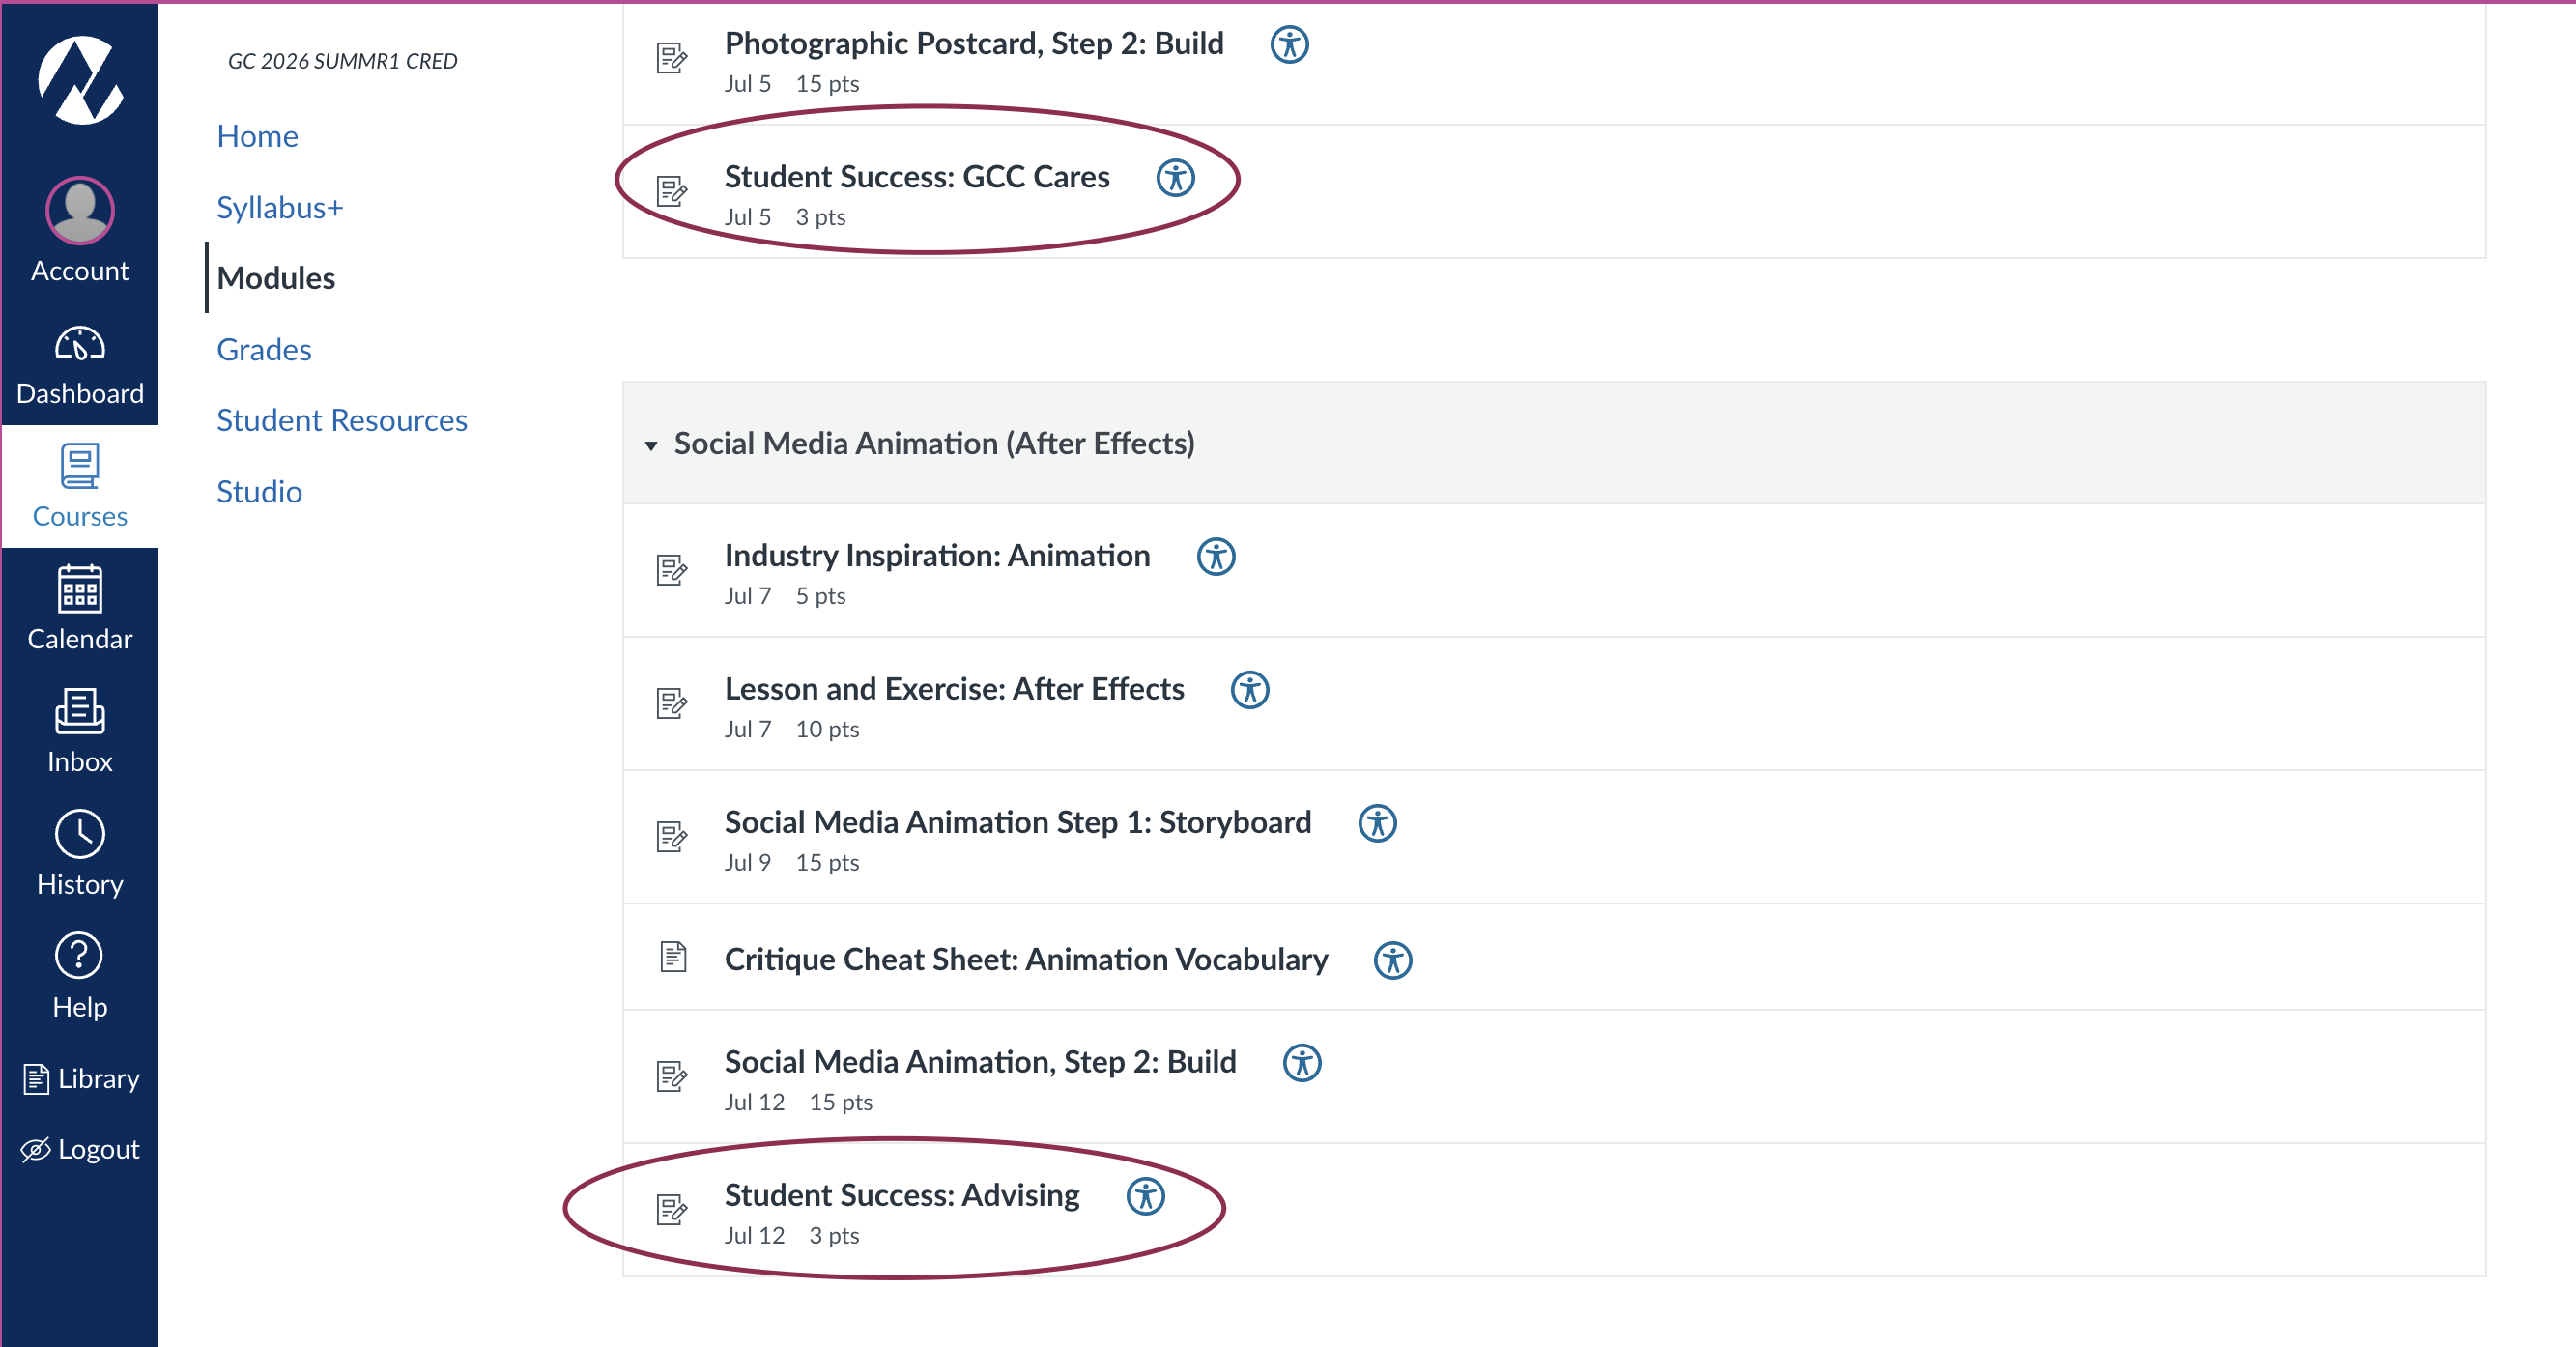The width and height of the screenshot is (2576, 1347).
Task: Select Student Resources in course menu
Action: 342,420
